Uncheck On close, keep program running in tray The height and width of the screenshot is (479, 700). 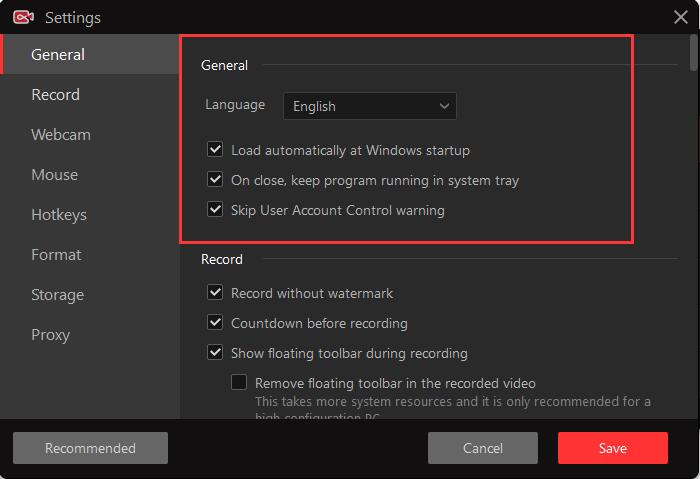point(215,179)
